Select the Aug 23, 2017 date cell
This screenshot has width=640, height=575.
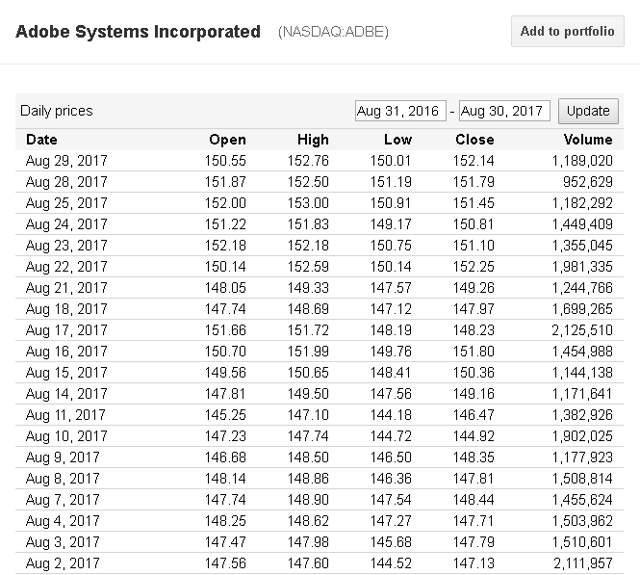(67, 246)
